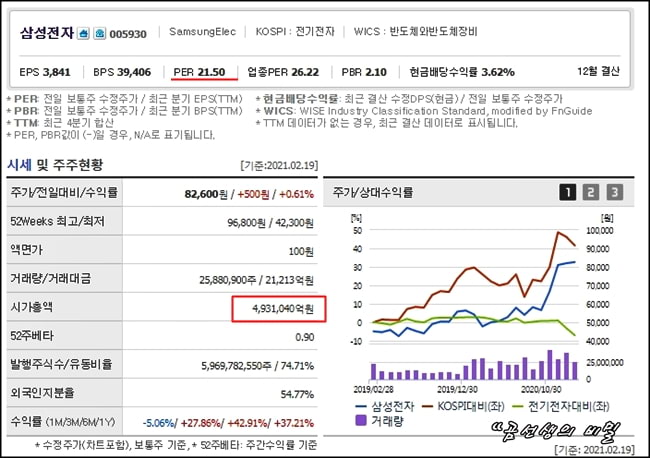Click the 100,000 right axis label

point(599,231)
